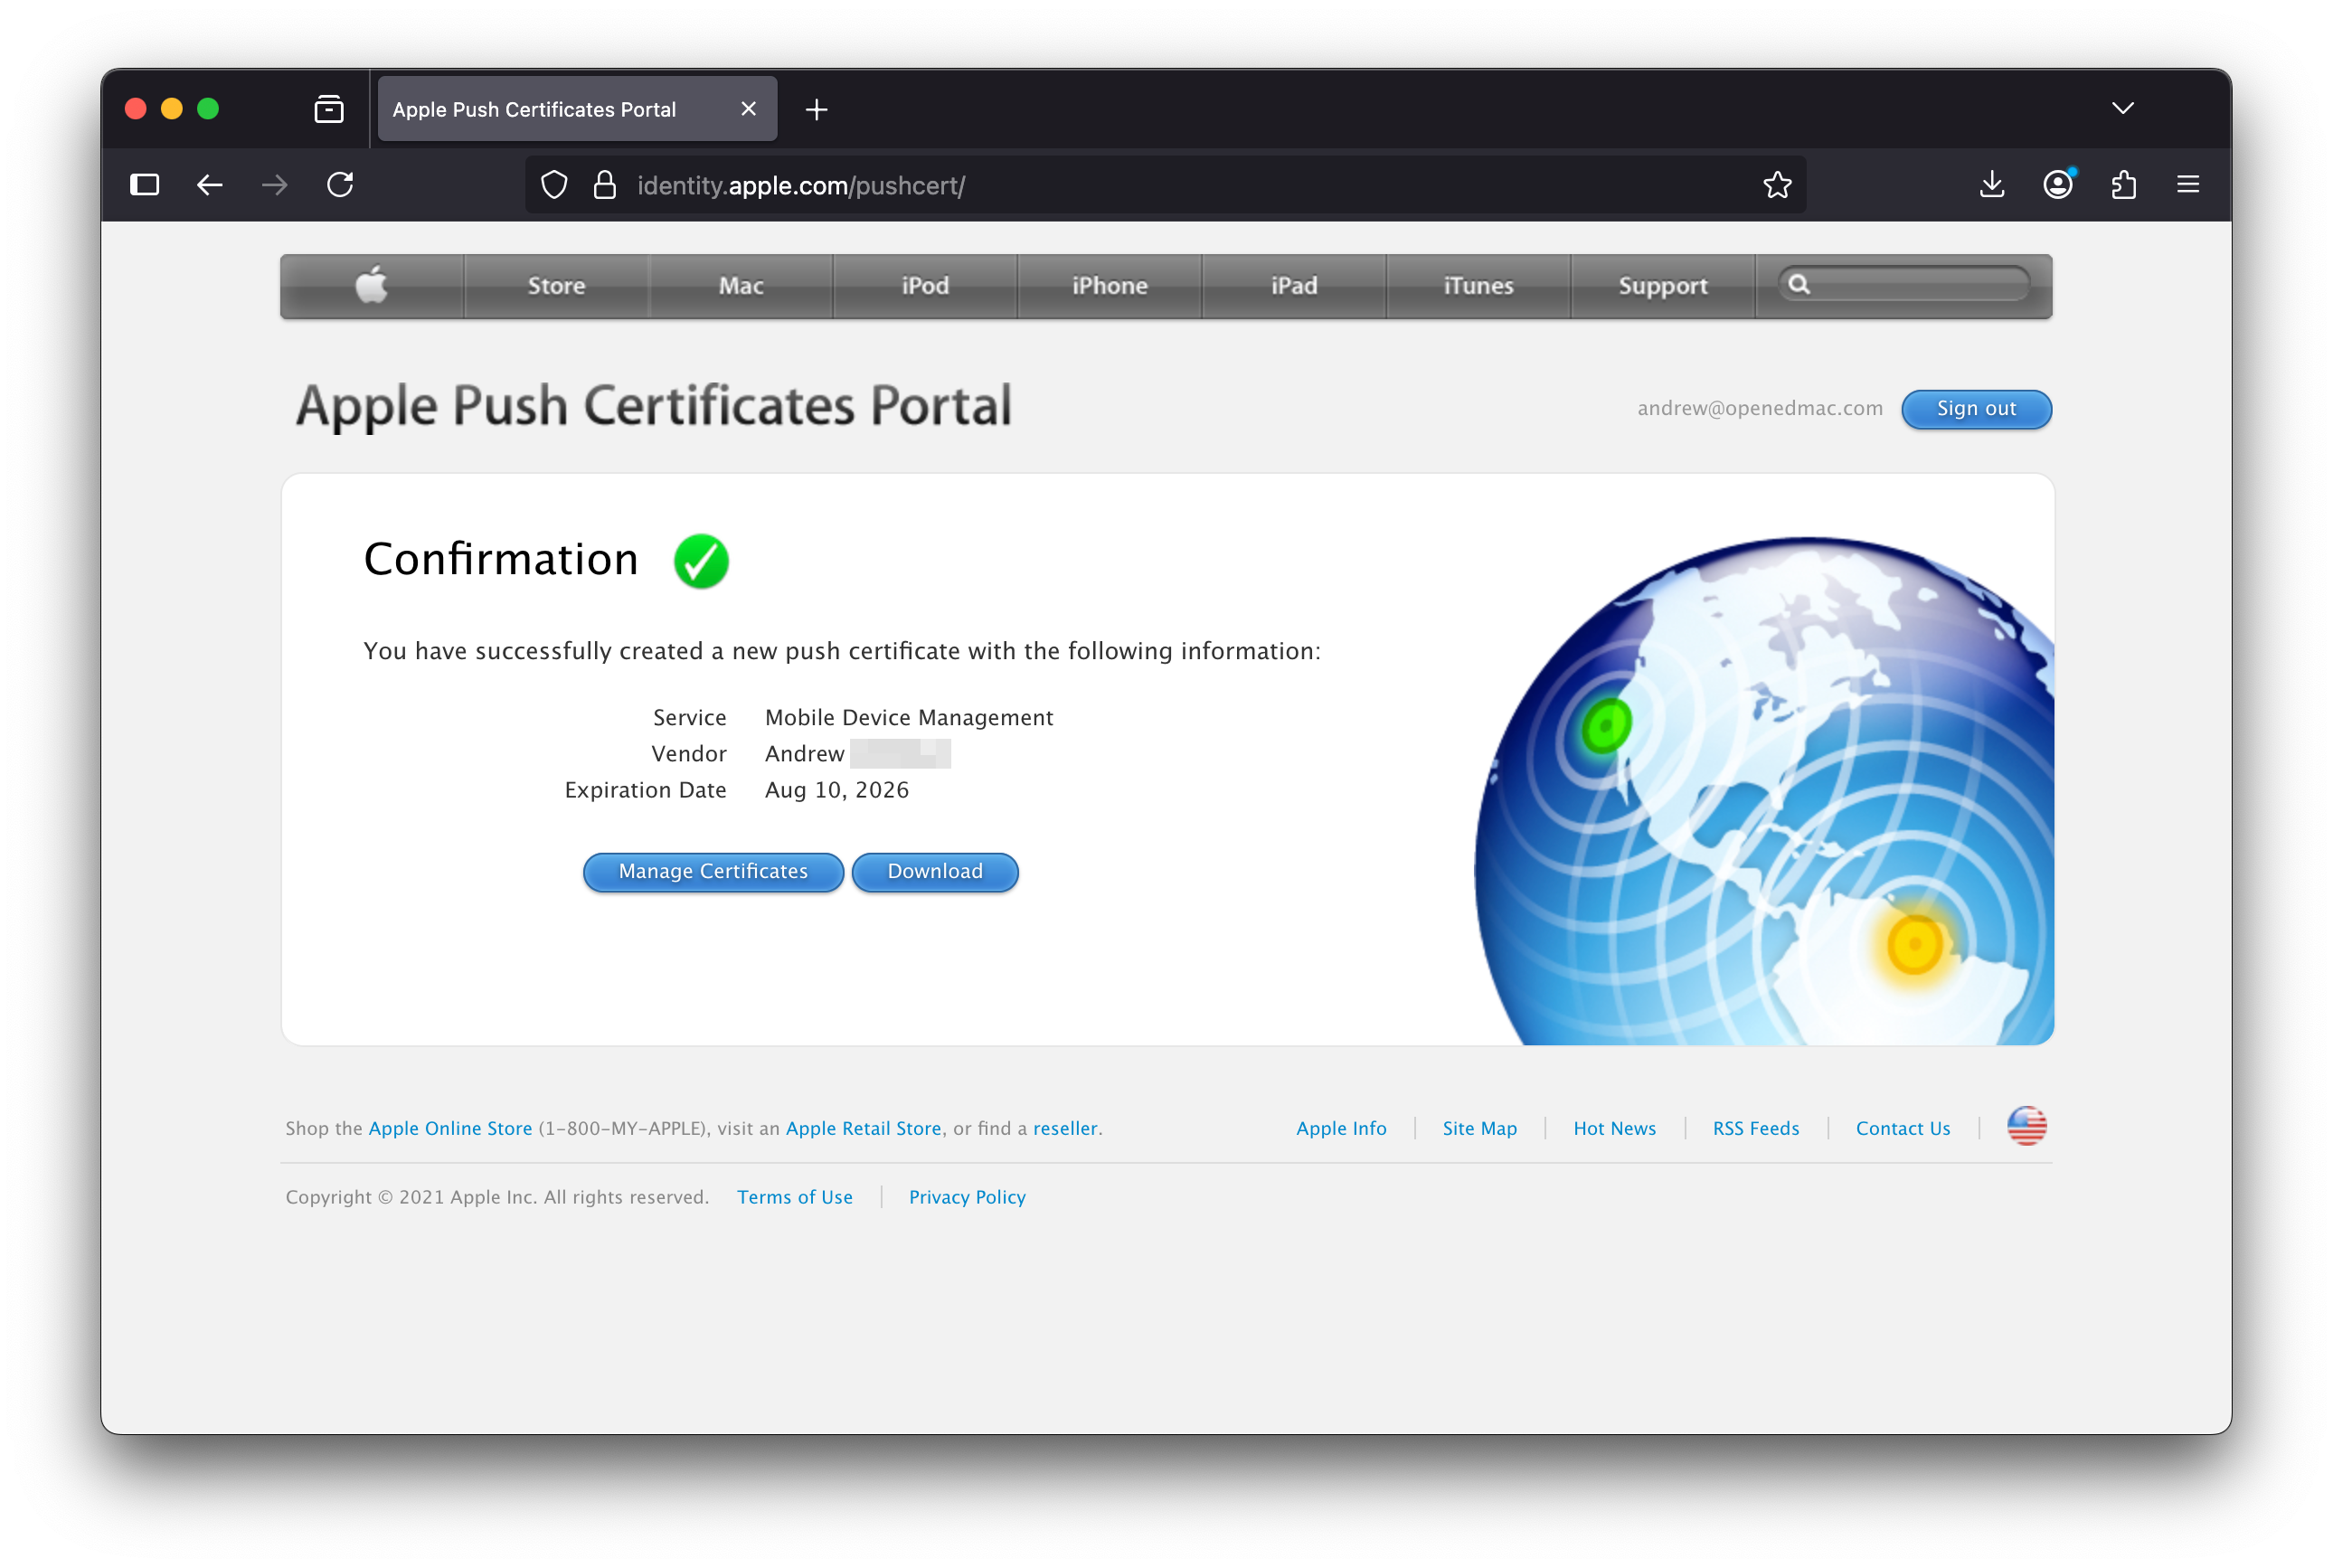Open the extensions puzzle icon
The width and height of the screenshot is (2333, 1568).
pyautogui.click(x=2123, y=185)
